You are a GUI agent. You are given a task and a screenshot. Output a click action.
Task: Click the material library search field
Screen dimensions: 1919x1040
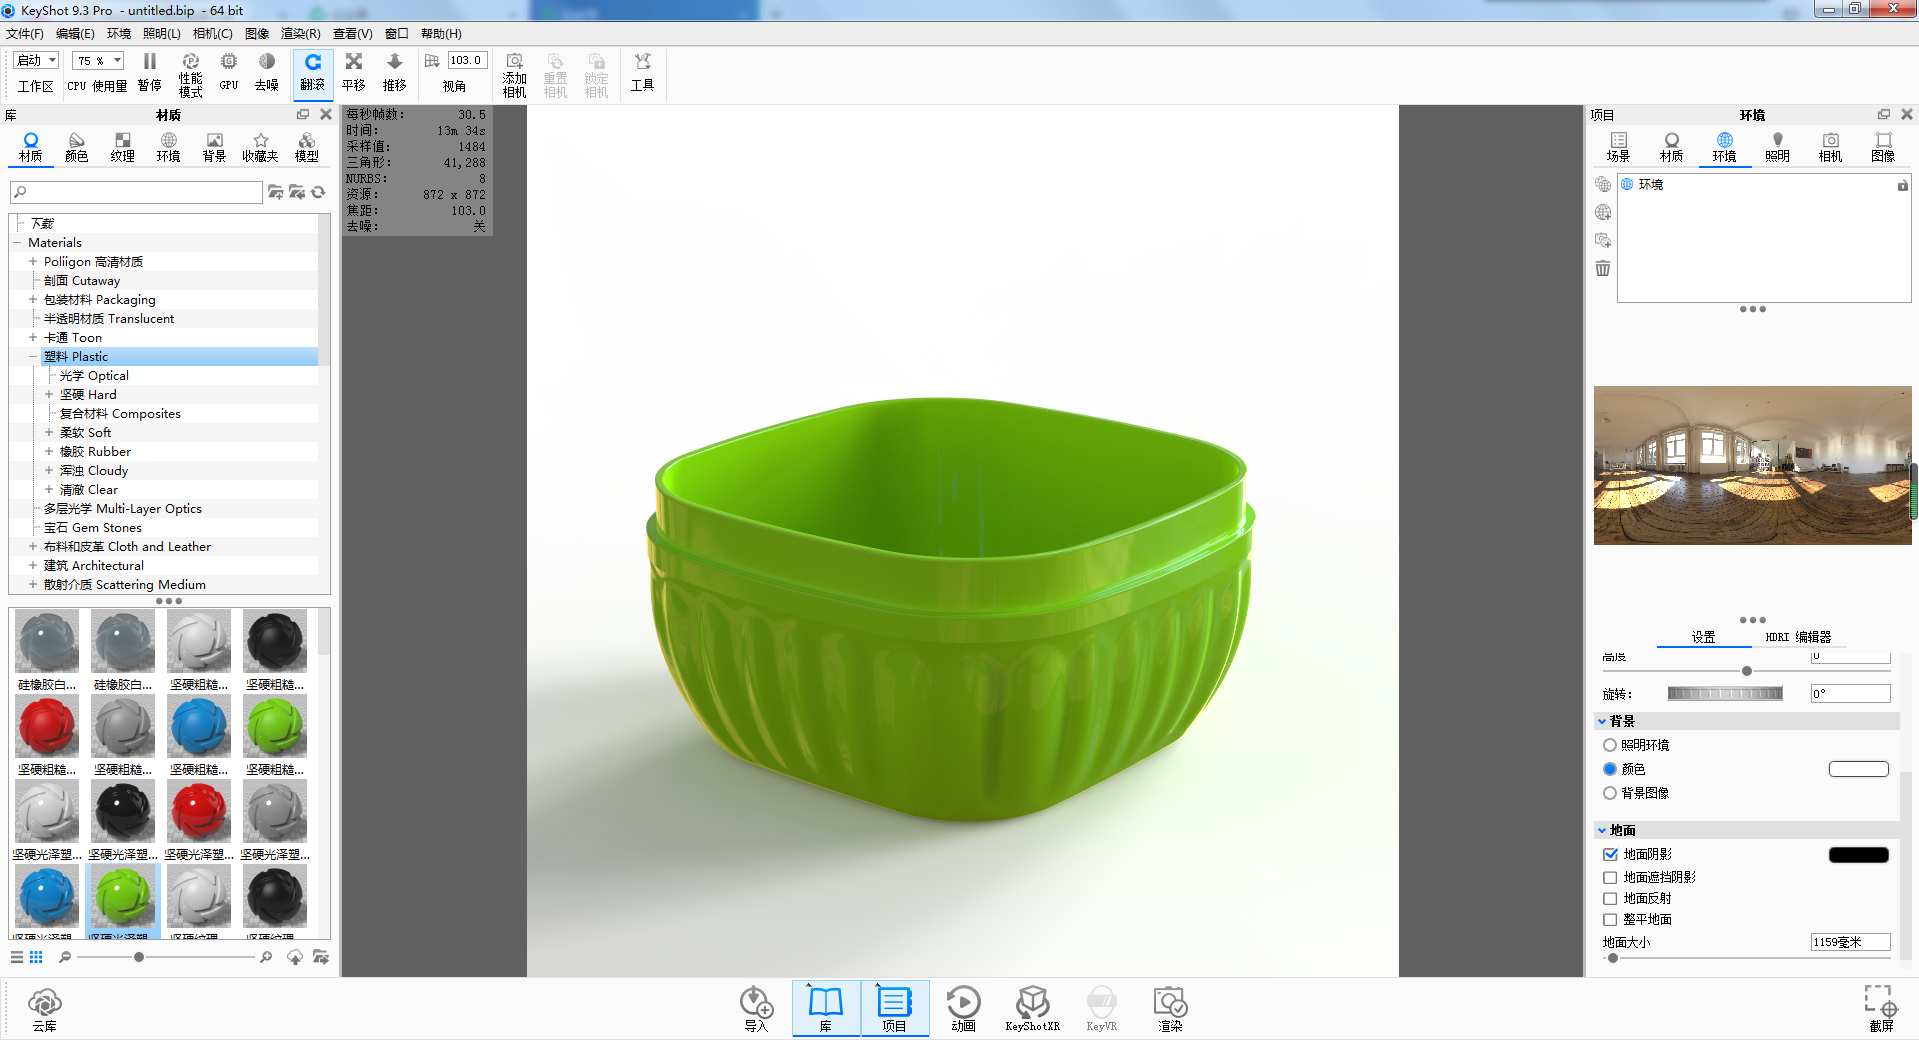coord(136,192)
